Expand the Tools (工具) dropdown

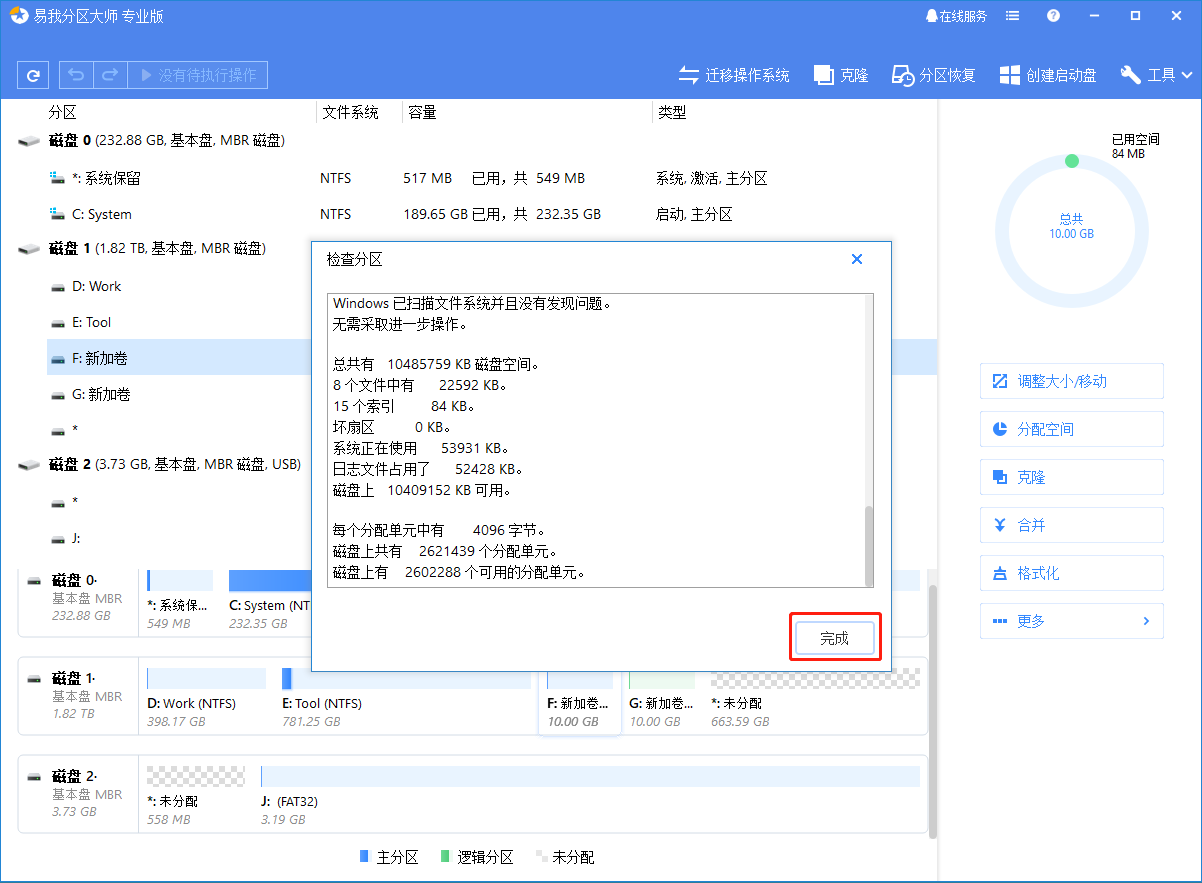pos(1157,75)
